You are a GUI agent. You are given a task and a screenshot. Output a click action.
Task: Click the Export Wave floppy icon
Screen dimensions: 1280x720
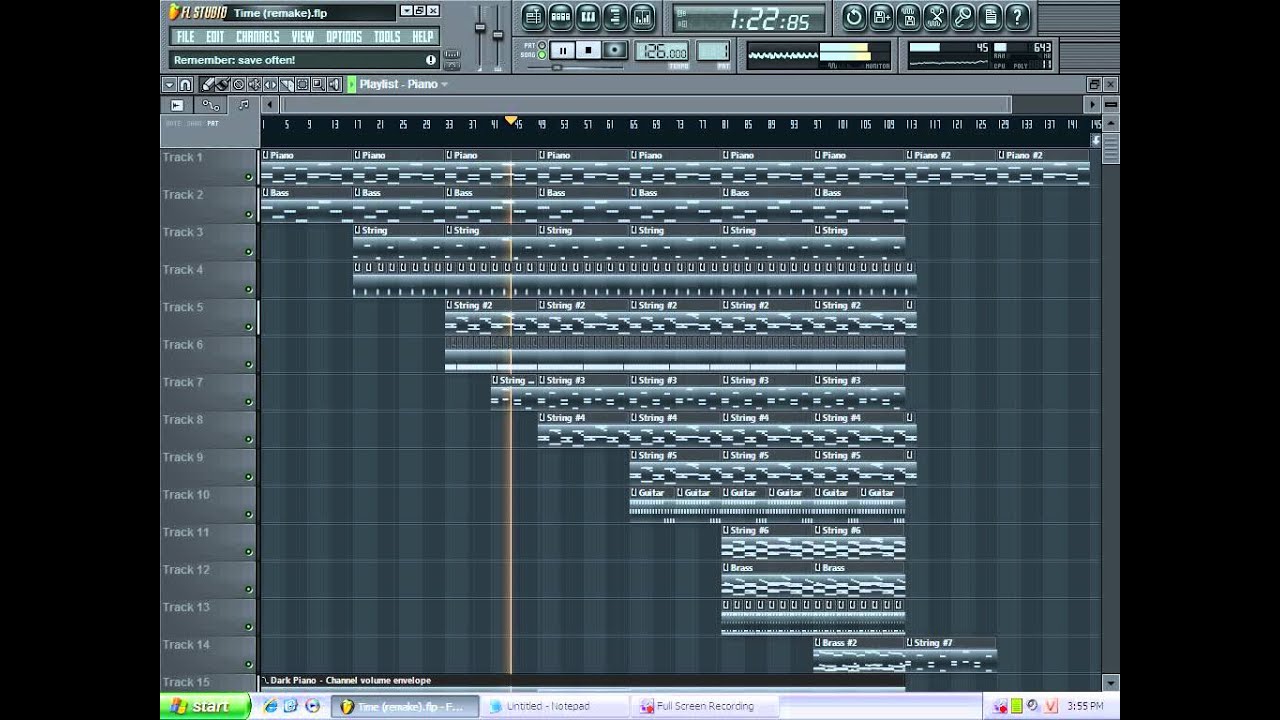tap(908, 16)
